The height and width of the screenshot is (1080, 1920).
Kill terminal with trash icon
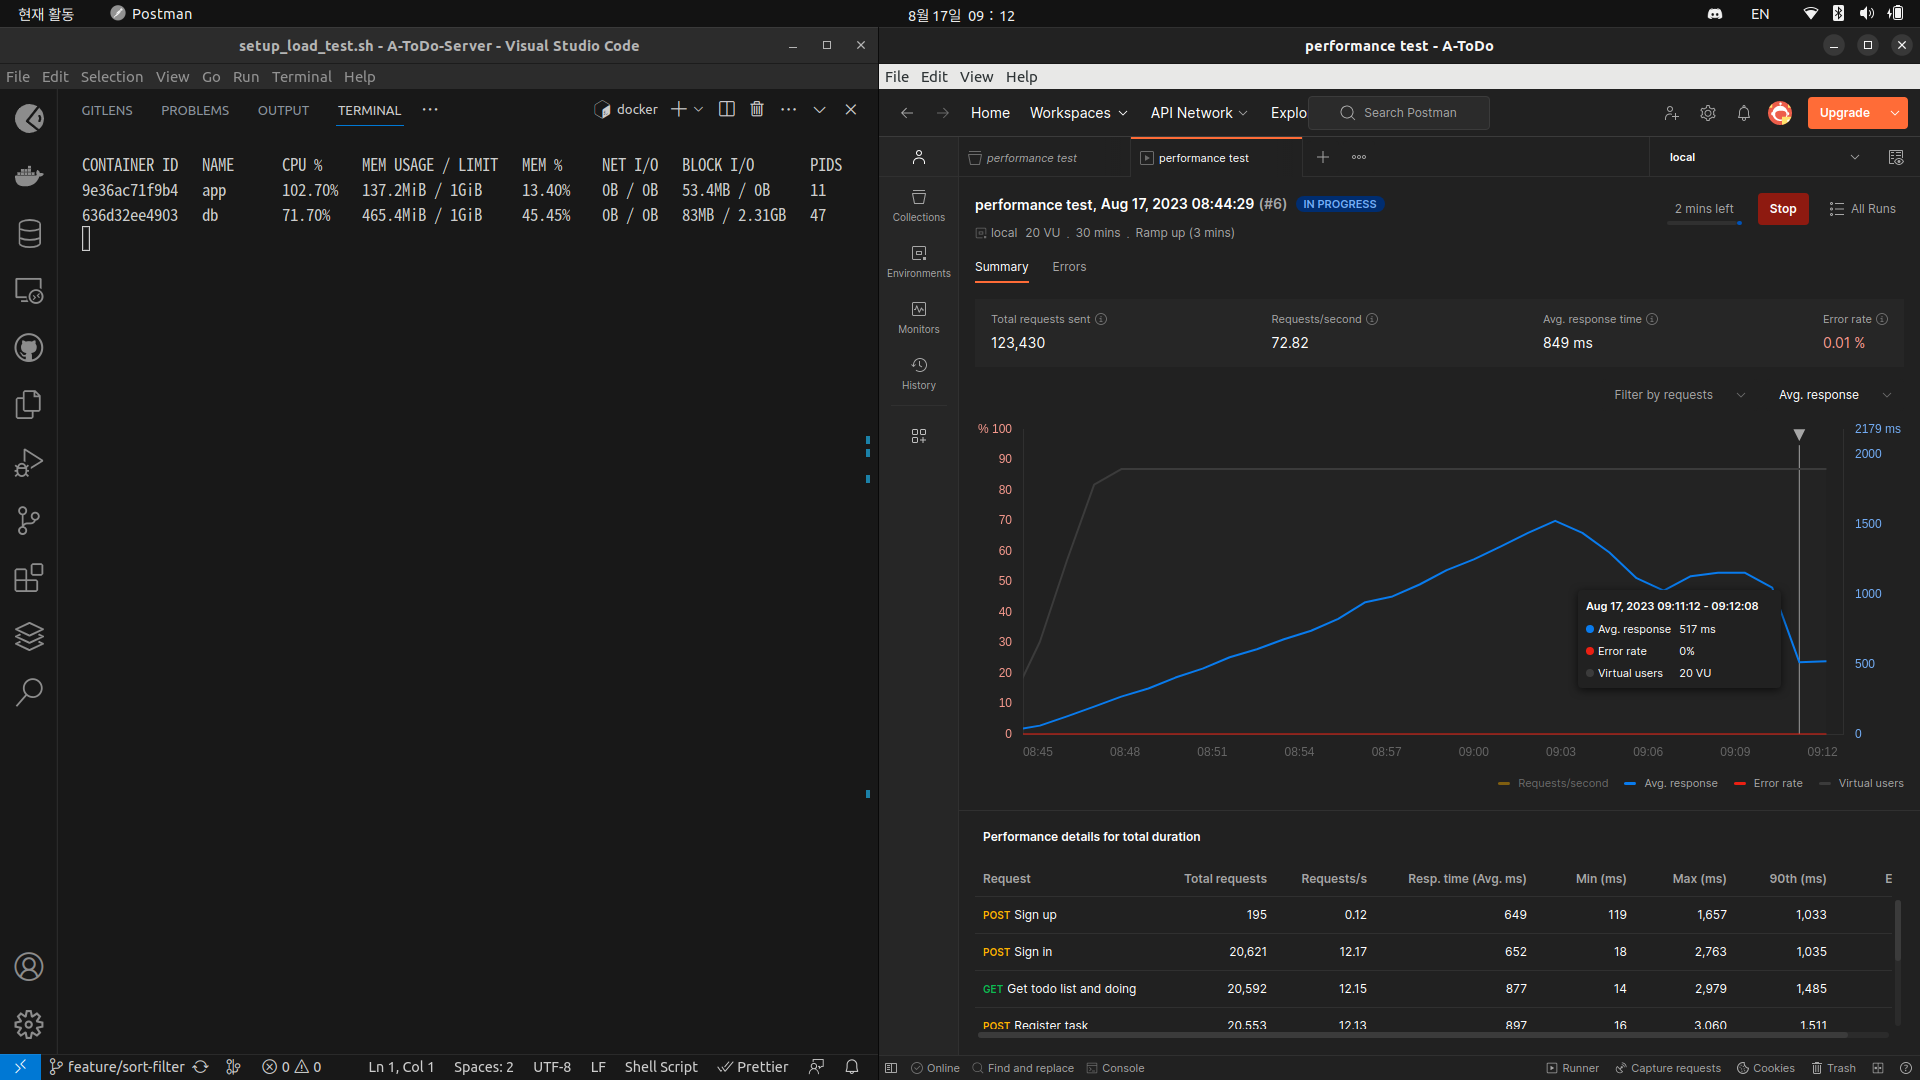[x=757, y=109]
